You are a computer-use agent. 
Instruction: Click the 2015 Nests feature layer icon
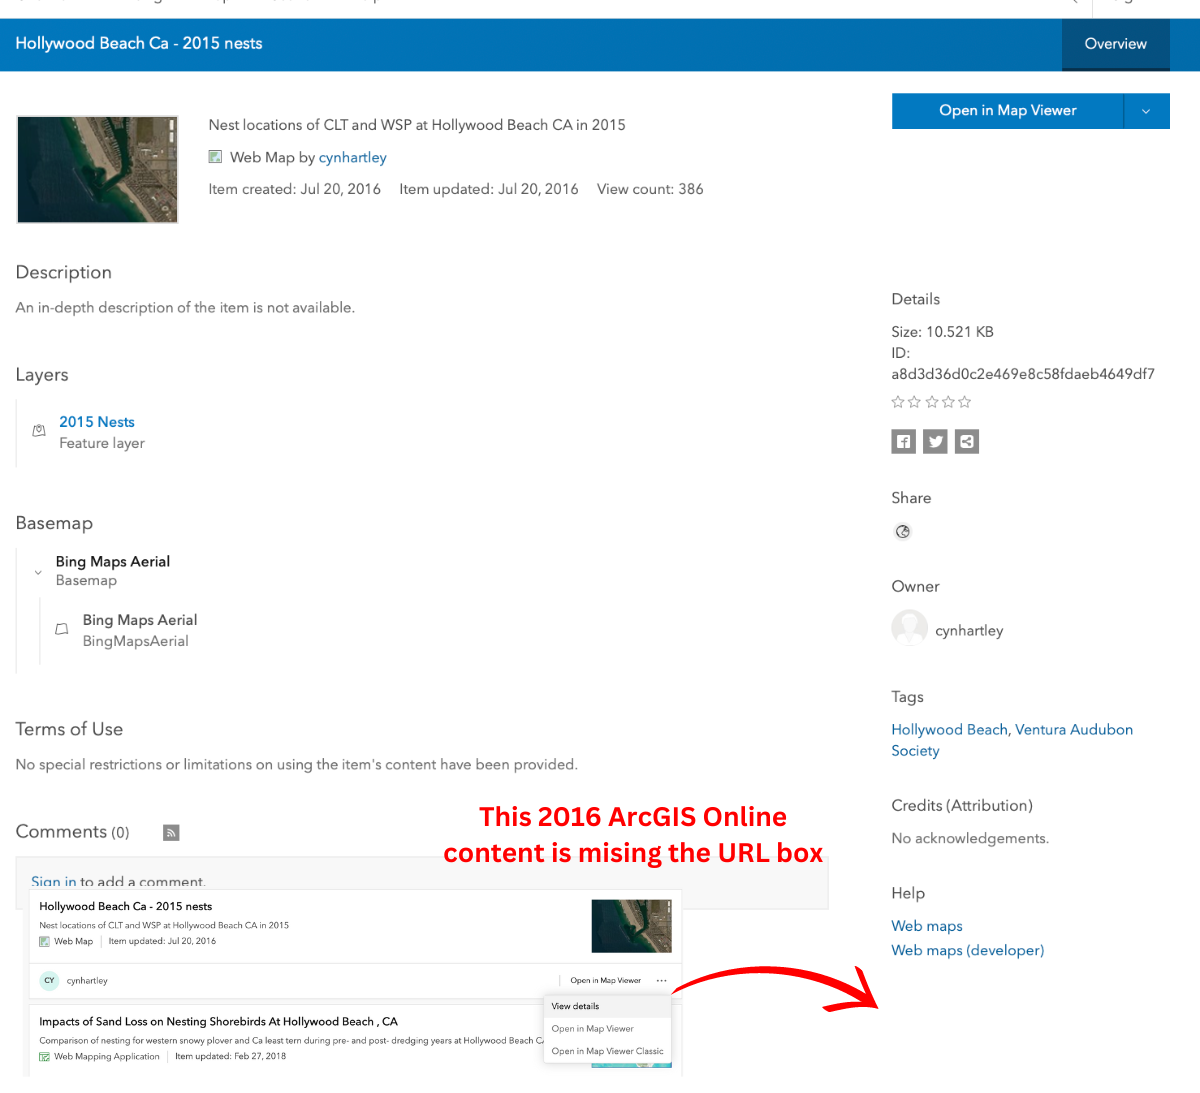point(39,431)
